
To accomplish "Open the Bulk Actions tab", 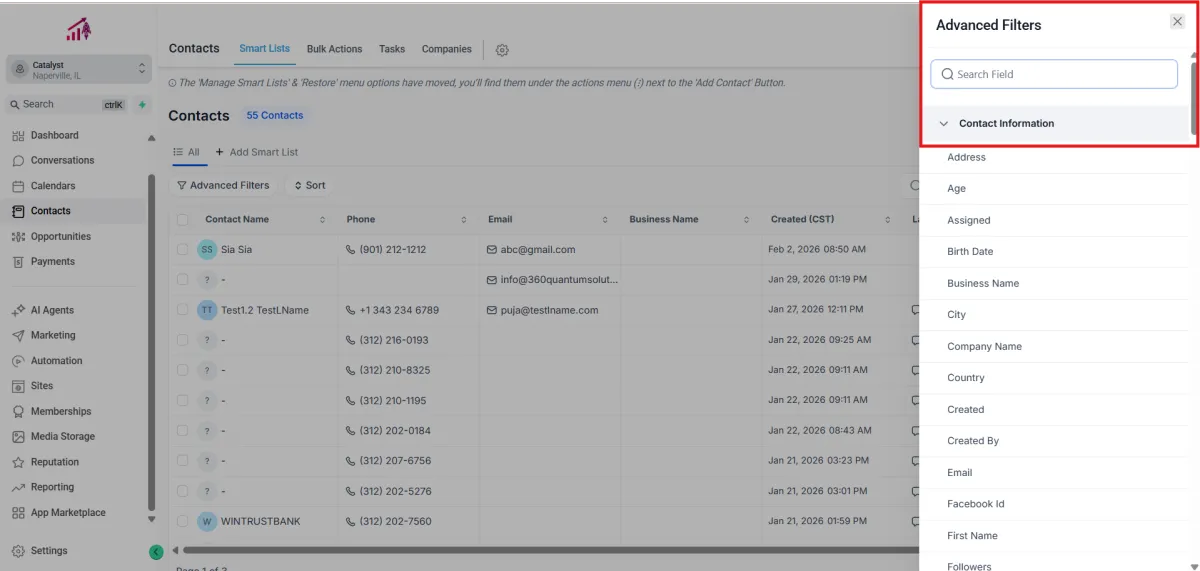I will pos(334,49).
